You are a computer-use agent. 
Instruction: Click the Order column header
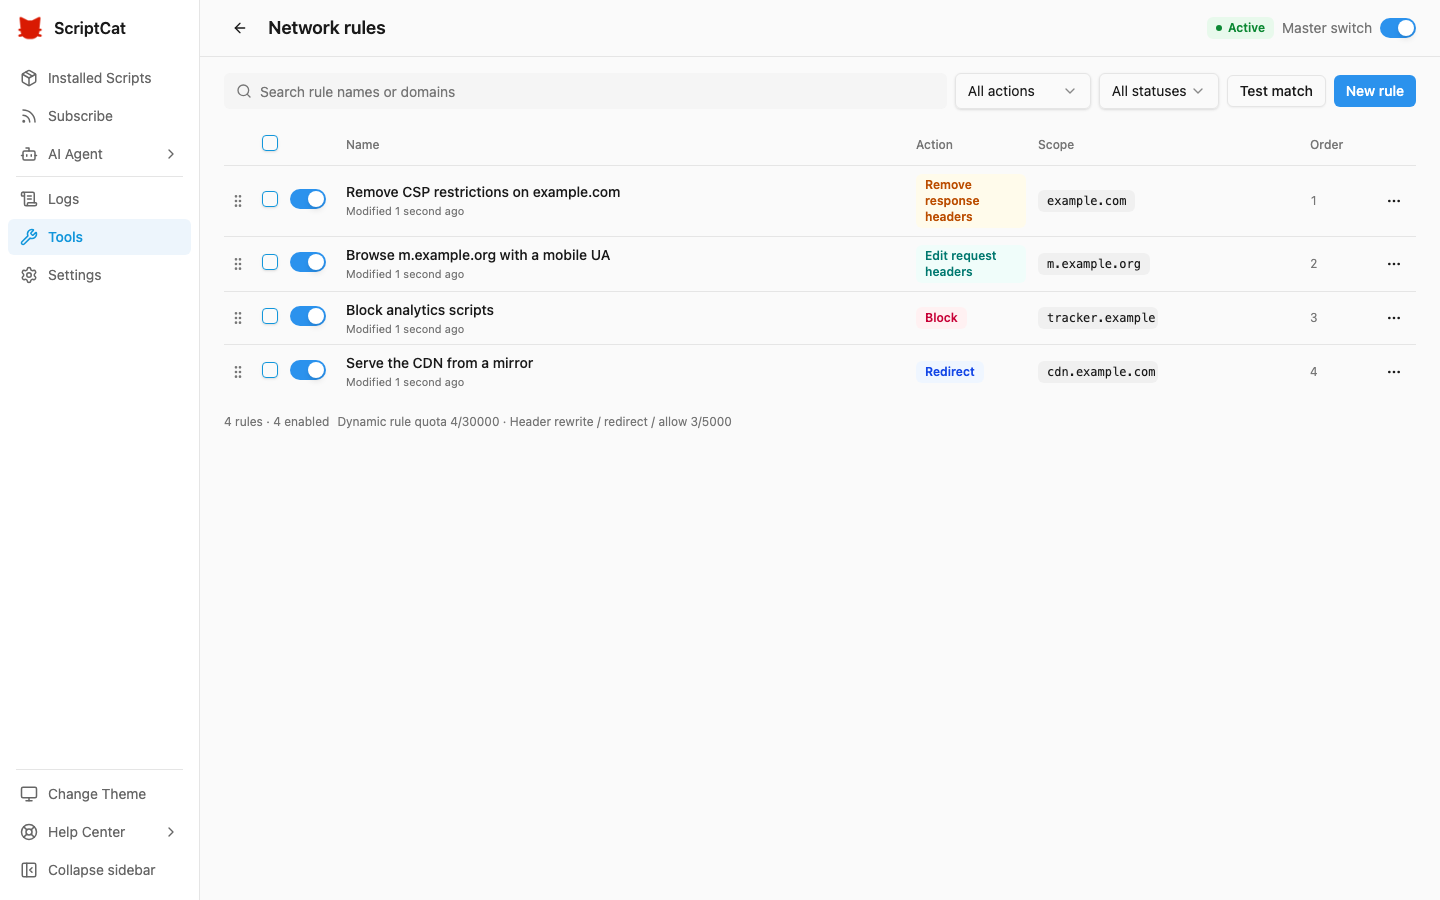click(x=1326, y=145)
